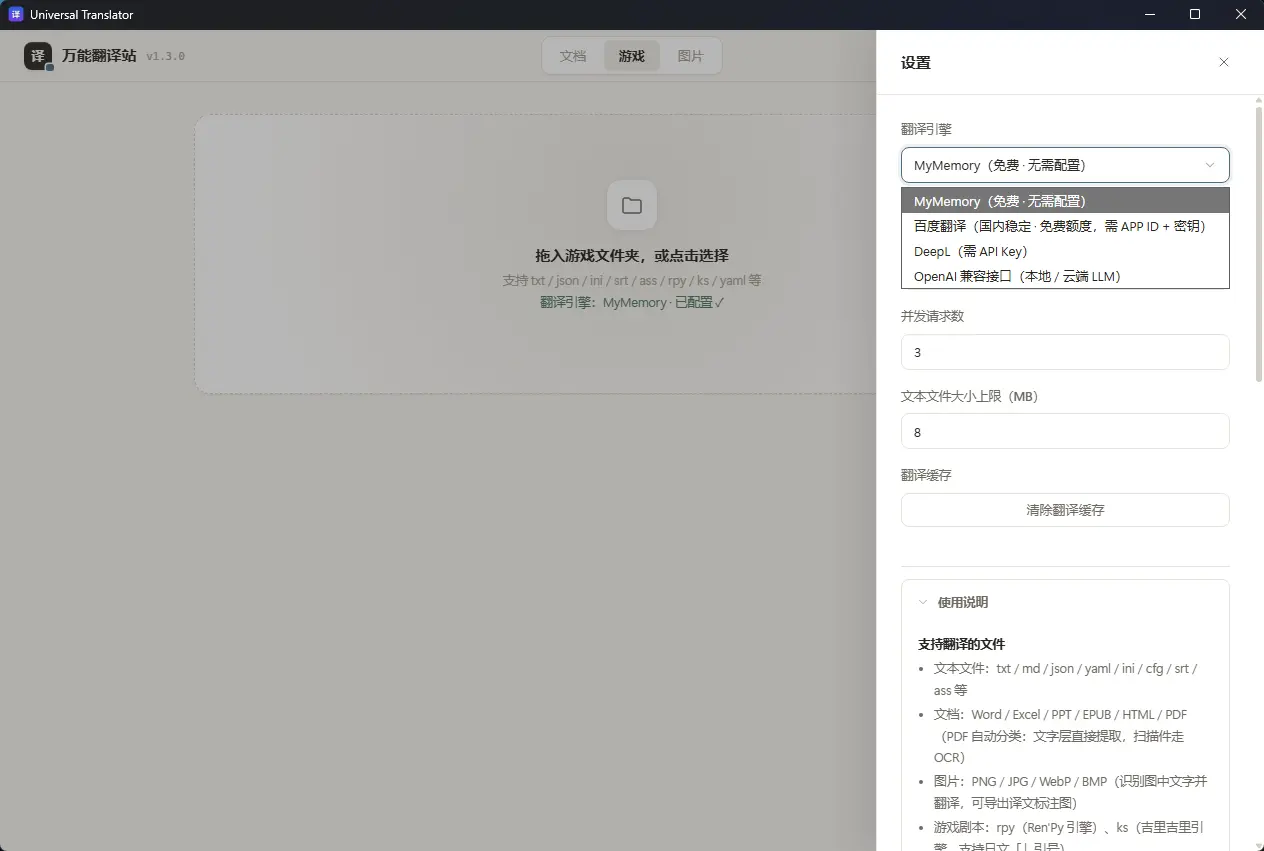Screen dimensions: 1264x851
Task: Click the version label v1.3.0
Action: tap(166, 56)
